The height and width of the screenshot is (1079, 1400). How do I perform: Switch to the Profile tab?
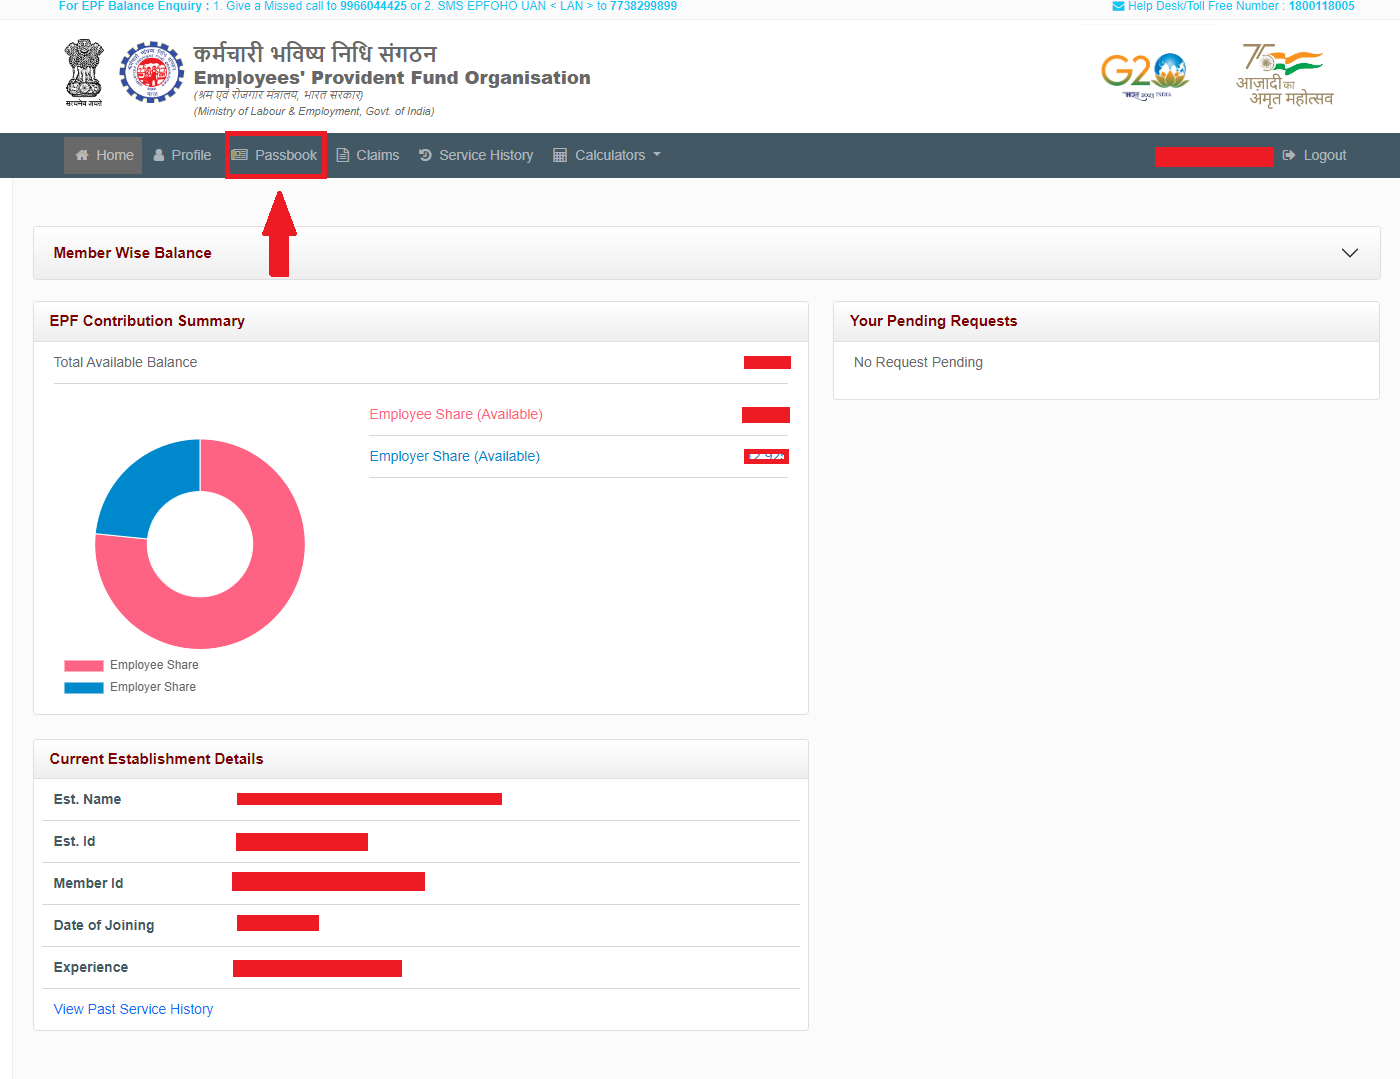(190, 155)
